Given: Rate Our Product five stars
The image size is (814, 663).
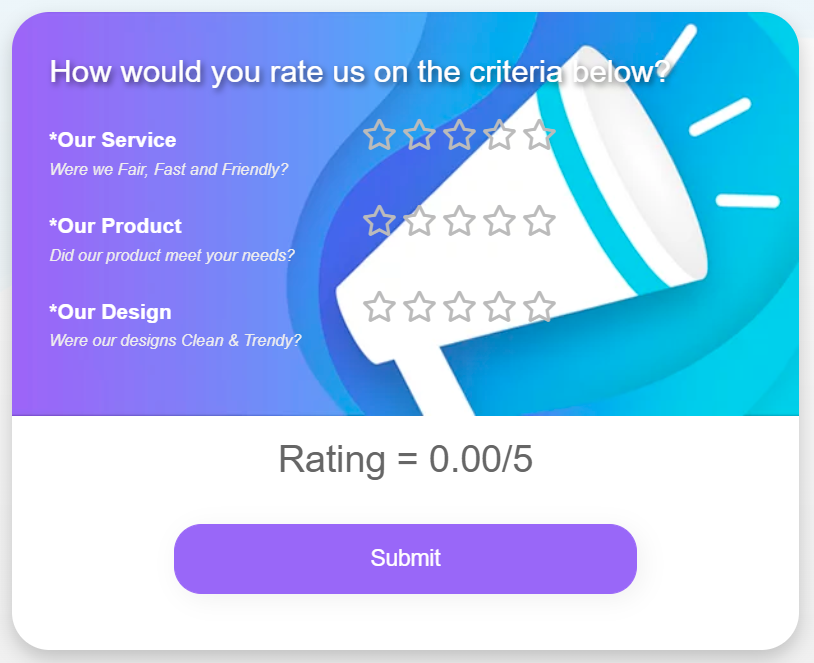Looking at the screenshot, I should (x=539, y=221).
